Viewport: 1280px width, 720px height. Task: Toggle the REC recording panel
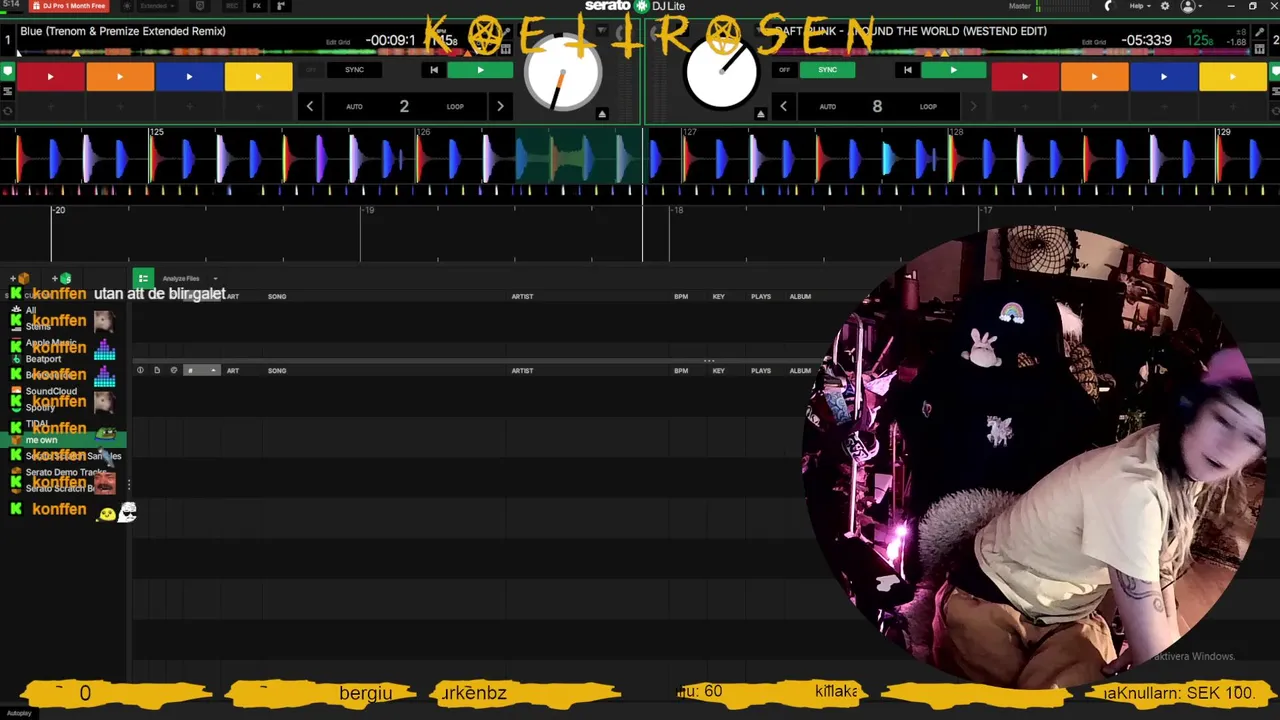point(232,6)
